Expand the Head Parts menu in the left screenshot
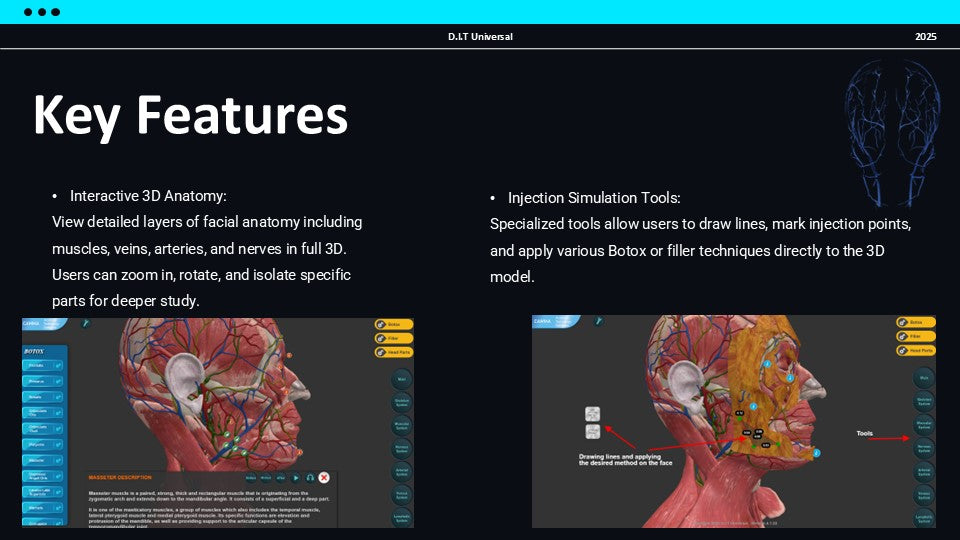Image resolution: width=960 pixels, height=540 pixels. [x=394, y=352]
